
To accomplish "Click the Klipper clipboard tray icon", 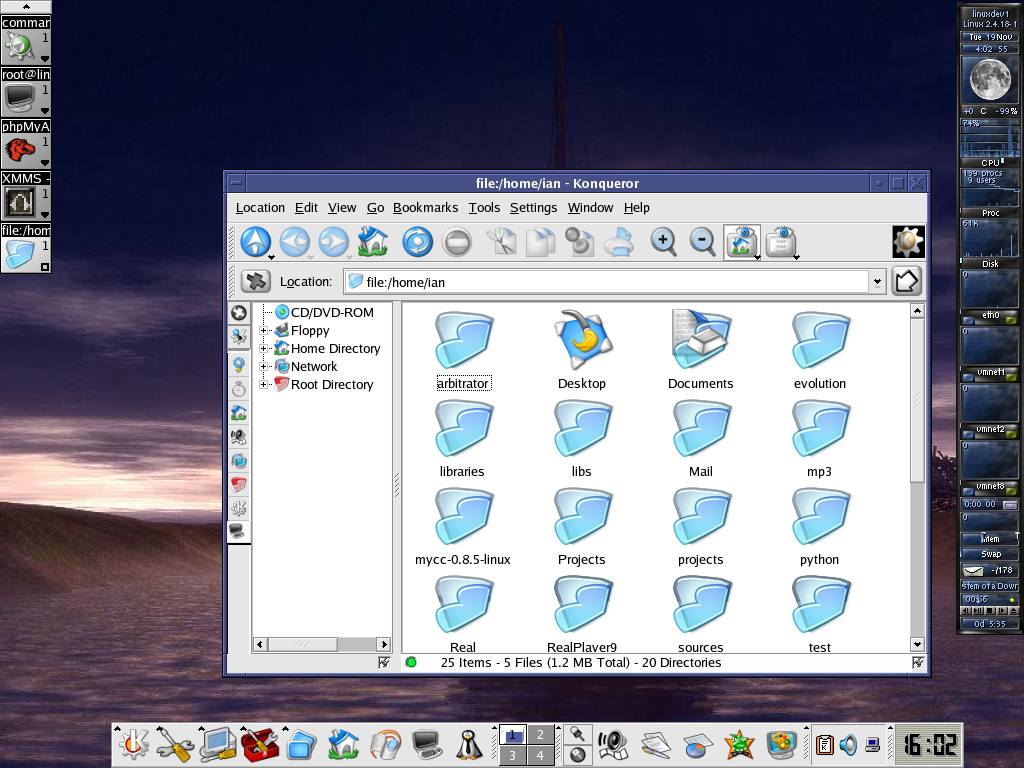I will pos(824,744).
